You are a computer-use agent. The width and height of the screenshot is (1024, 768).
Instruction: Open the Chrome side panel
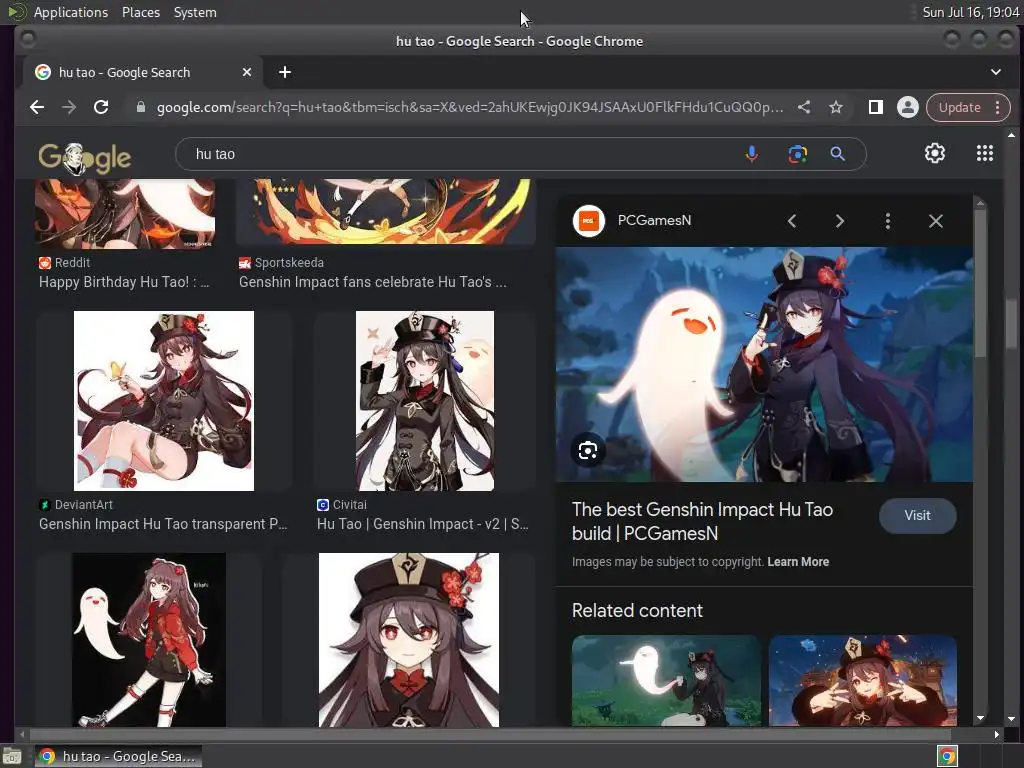click(876, 107)
